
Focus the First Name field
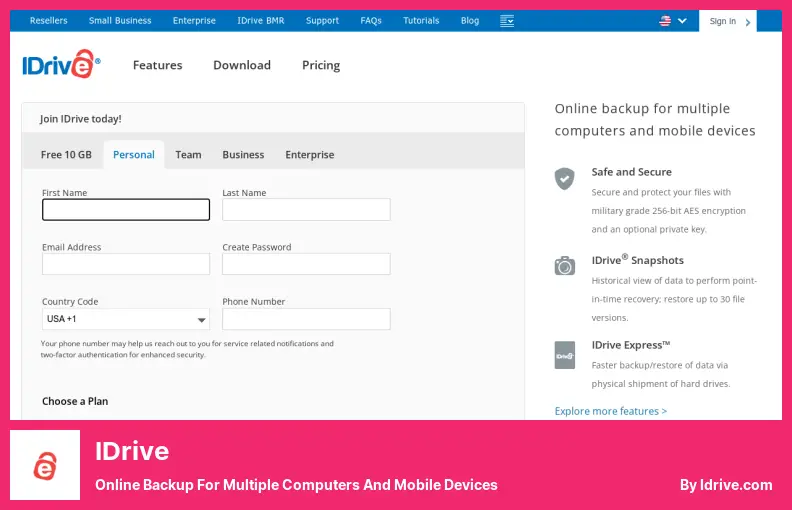[x=126, y=210]
